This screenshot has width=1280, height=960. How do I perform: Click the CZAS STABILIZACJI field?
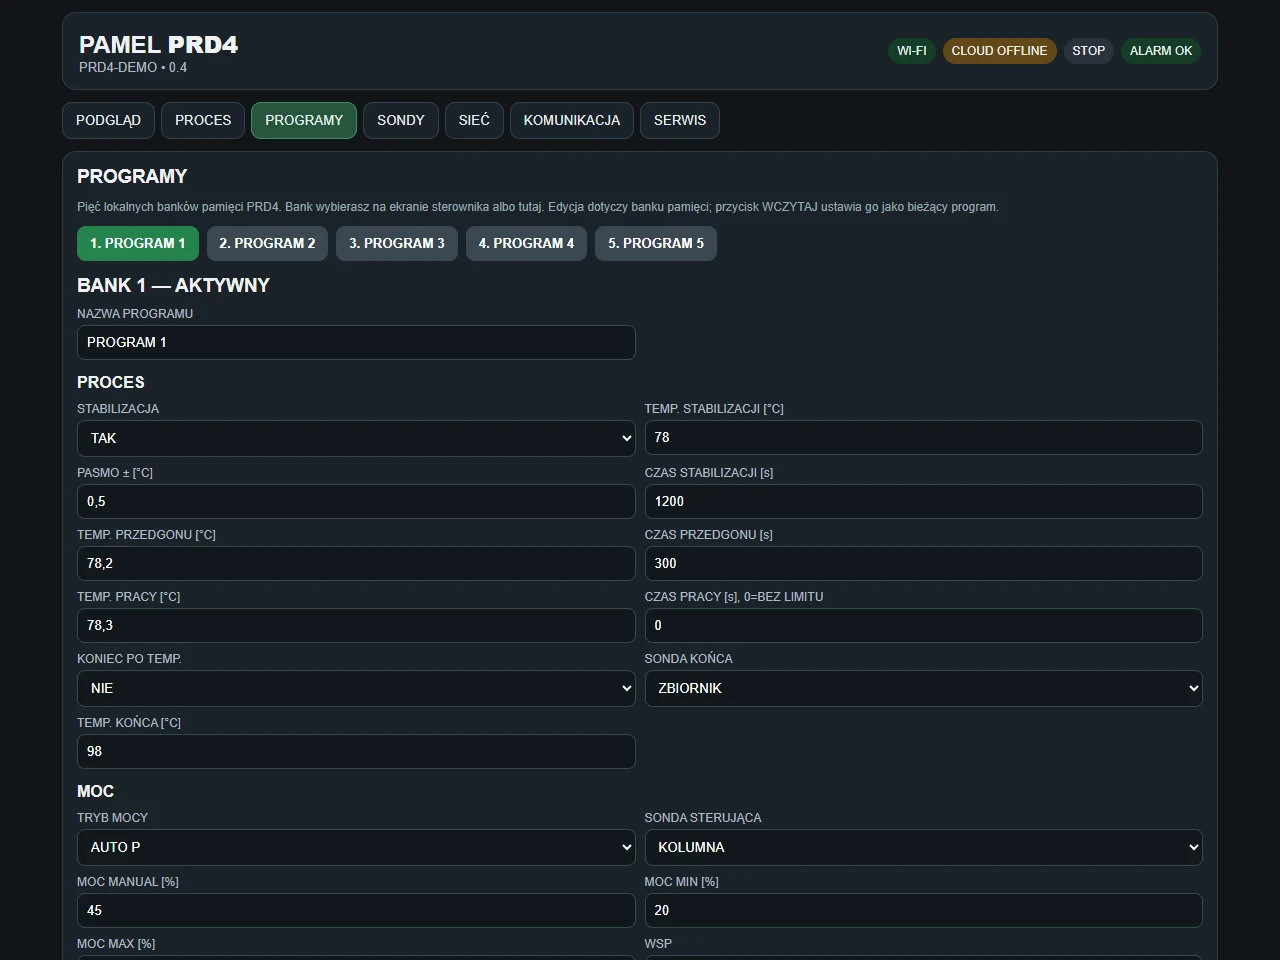pyautogui.click(x=924, y=501)
